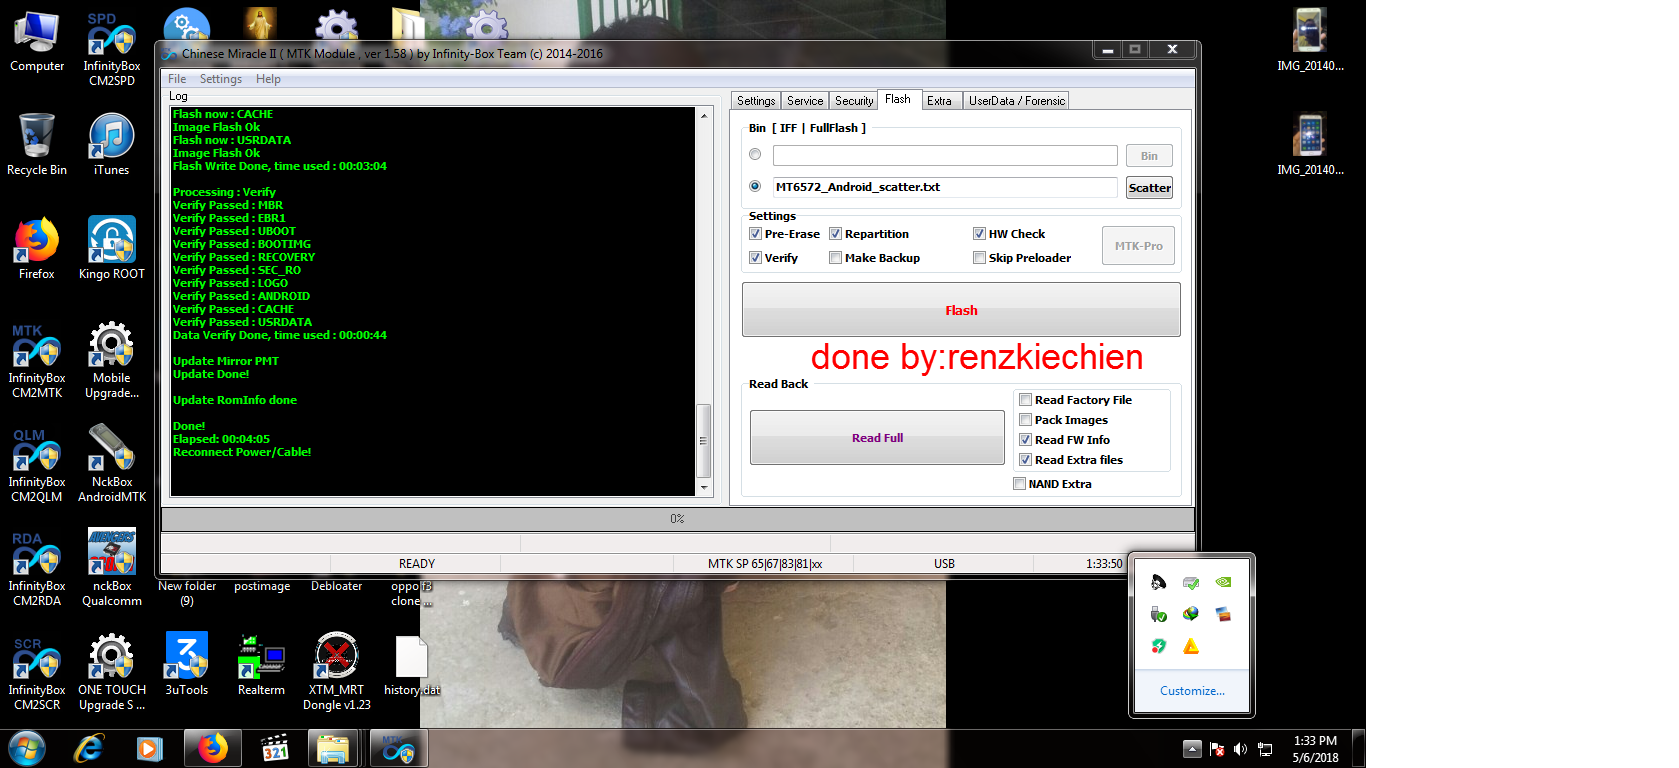Viewport: 1679px width, 768px height.
Task: Select the Bin file radio button
Action: [755, 155]
